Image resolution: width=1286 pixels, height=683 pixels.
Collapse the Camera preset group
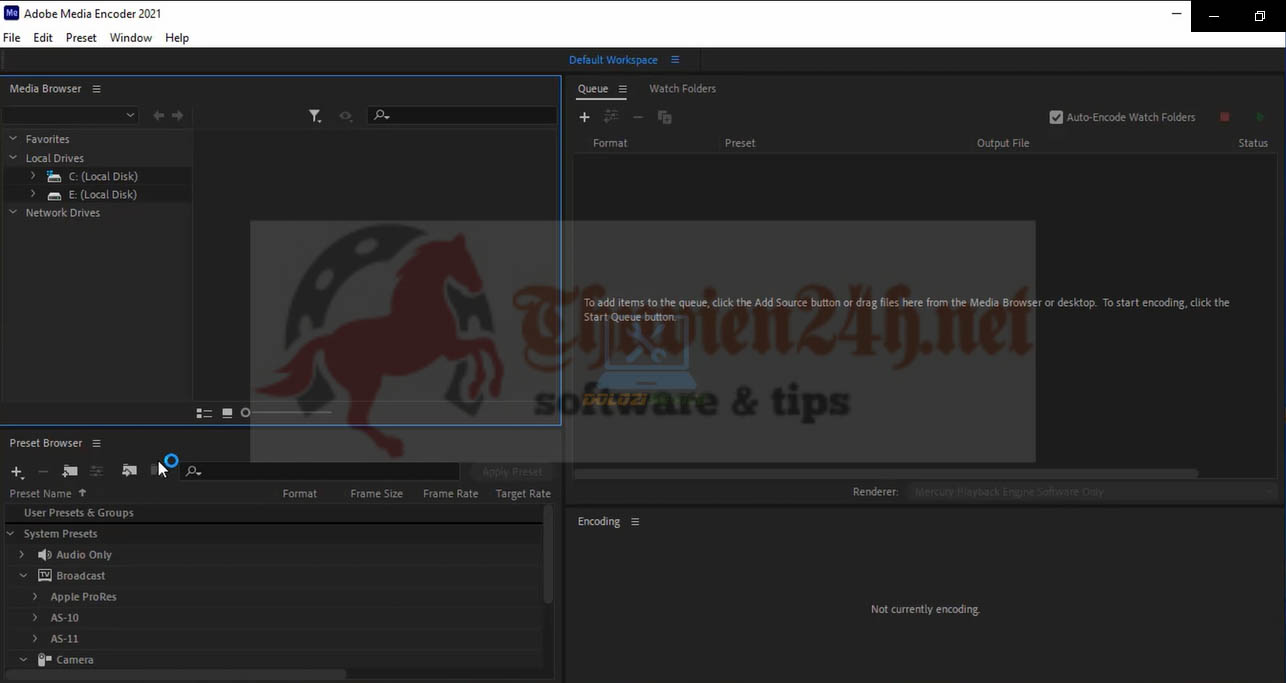[23, 660]
